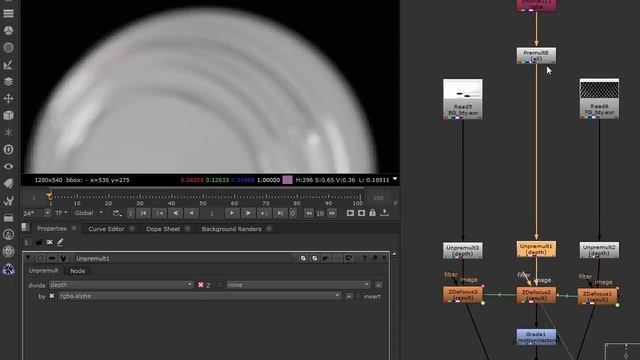Click the pencil edit icon in Properties bar
This screenshot has width=640, height=360.
(60, 242)
